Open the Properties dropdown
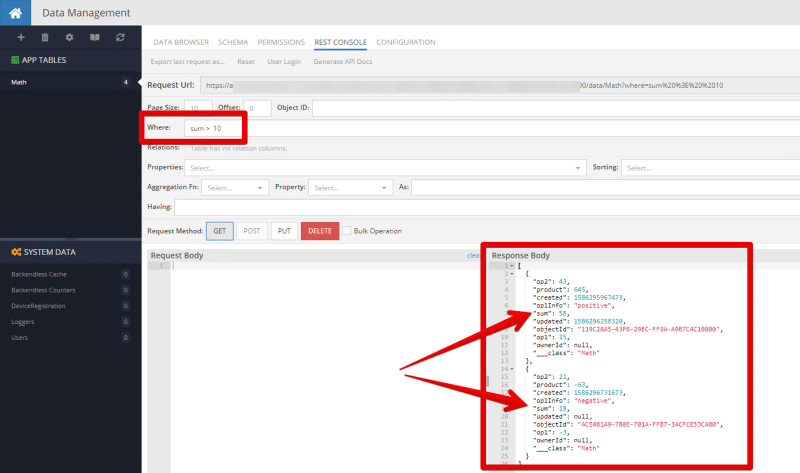Viewport: 800px width, 473px height. point(385,168)
